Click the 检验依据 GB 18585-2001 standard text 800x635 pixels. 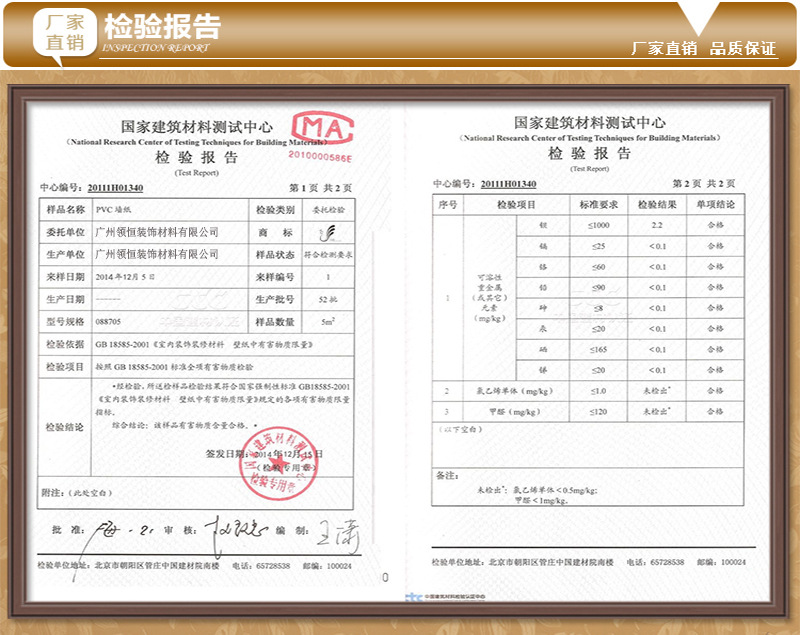point(204,345)
